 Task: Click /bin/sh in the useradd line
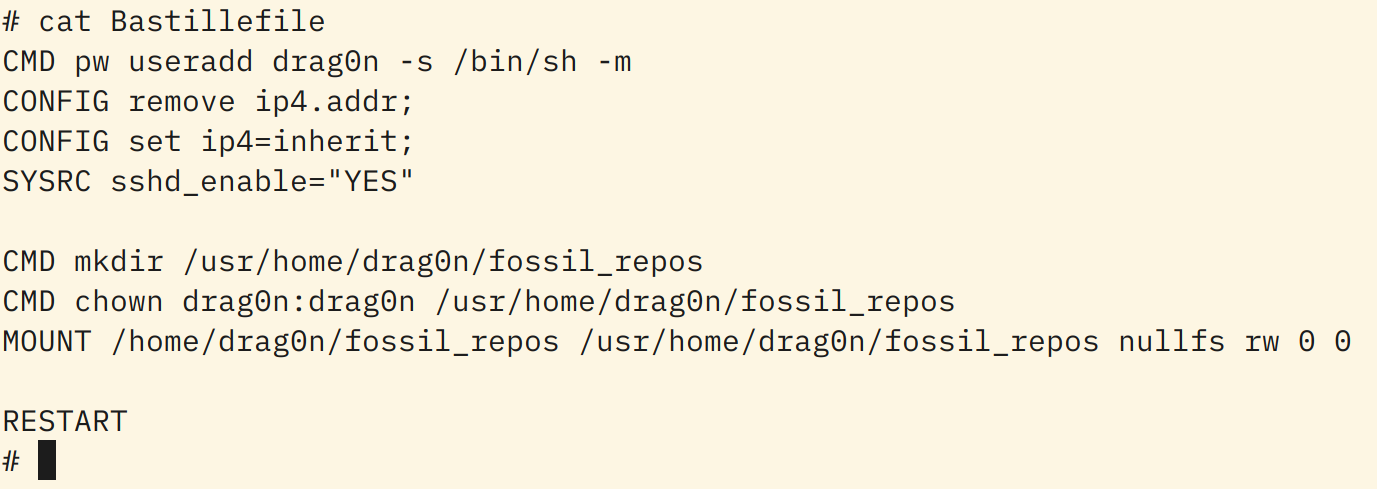pyautogui.click(x=514, y=61)
